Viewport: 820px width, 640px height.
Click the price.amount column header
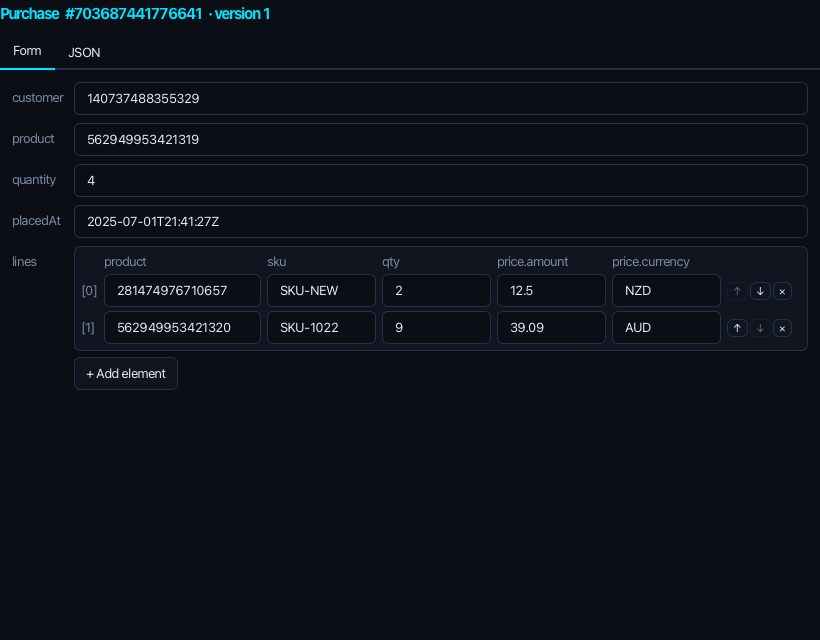(x=532, y=261)
